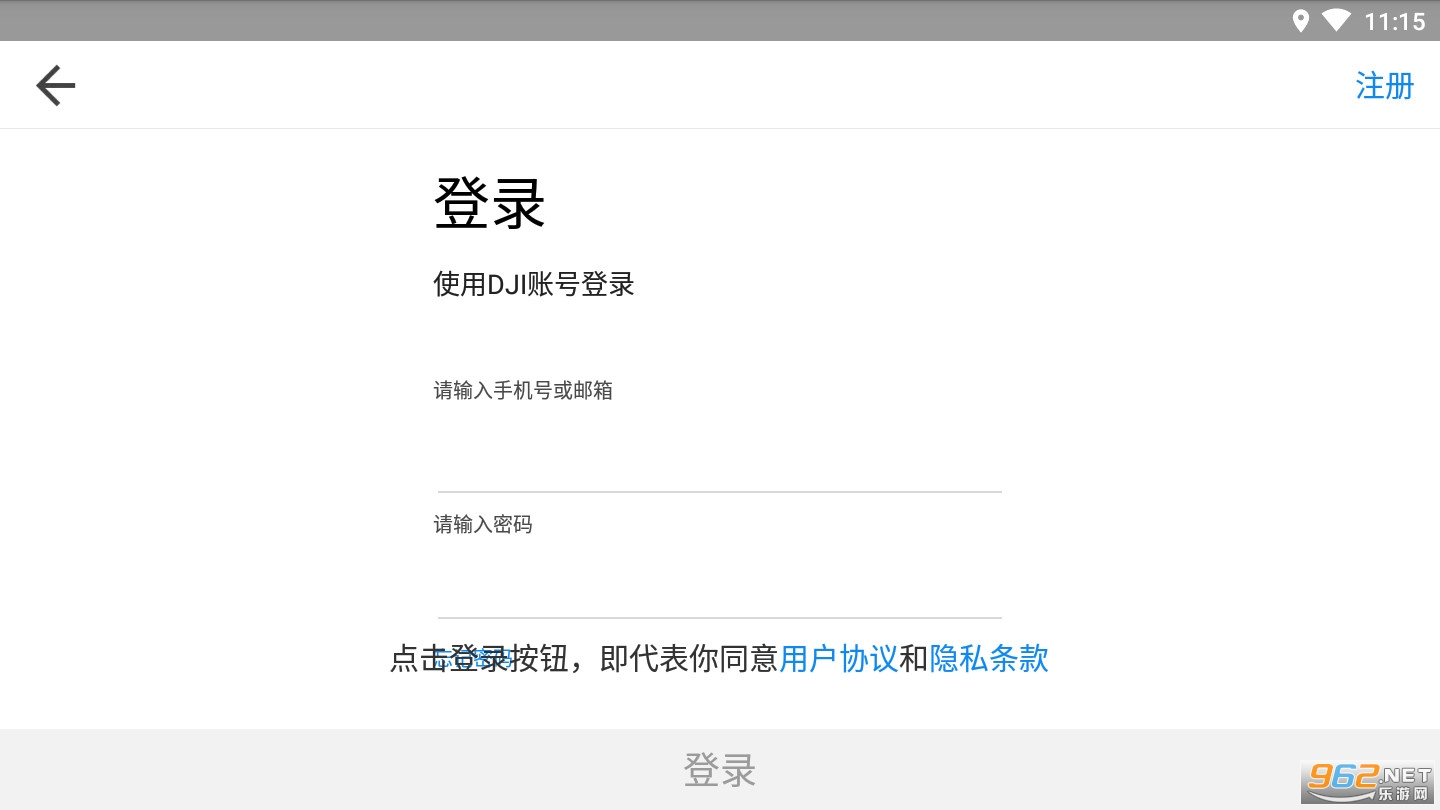Open the 用户协议 user agreement link

[x=838, y=658]
